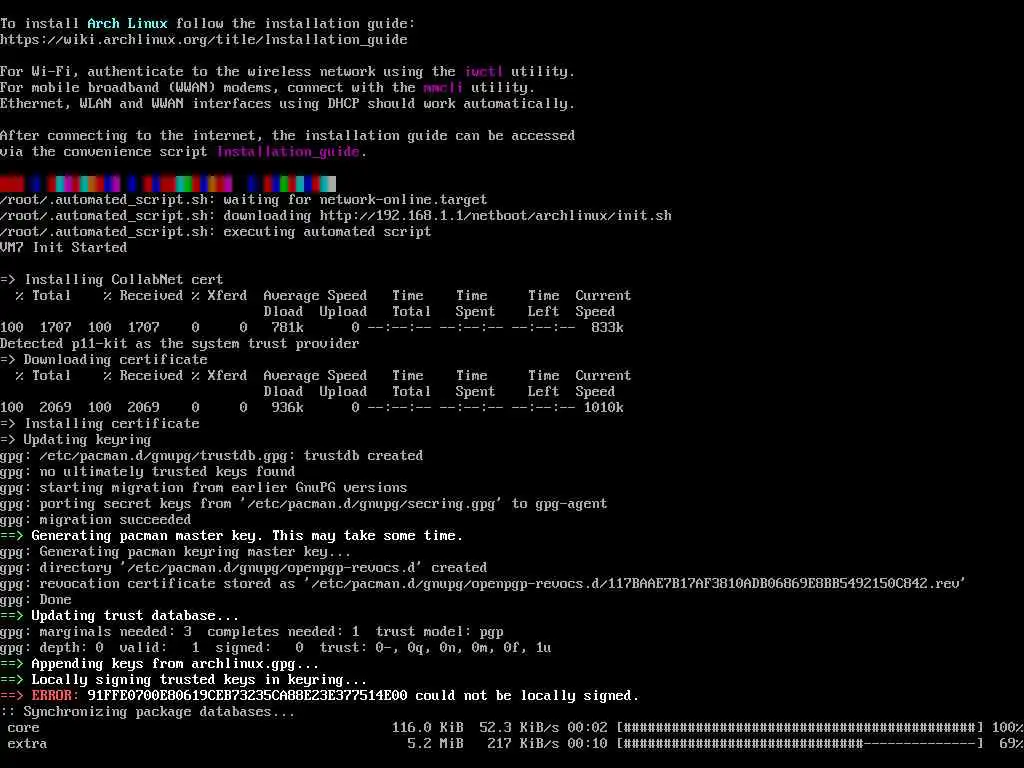Click 'Generating pacman master key' line
1024x768 pixels.
point(231,536)
